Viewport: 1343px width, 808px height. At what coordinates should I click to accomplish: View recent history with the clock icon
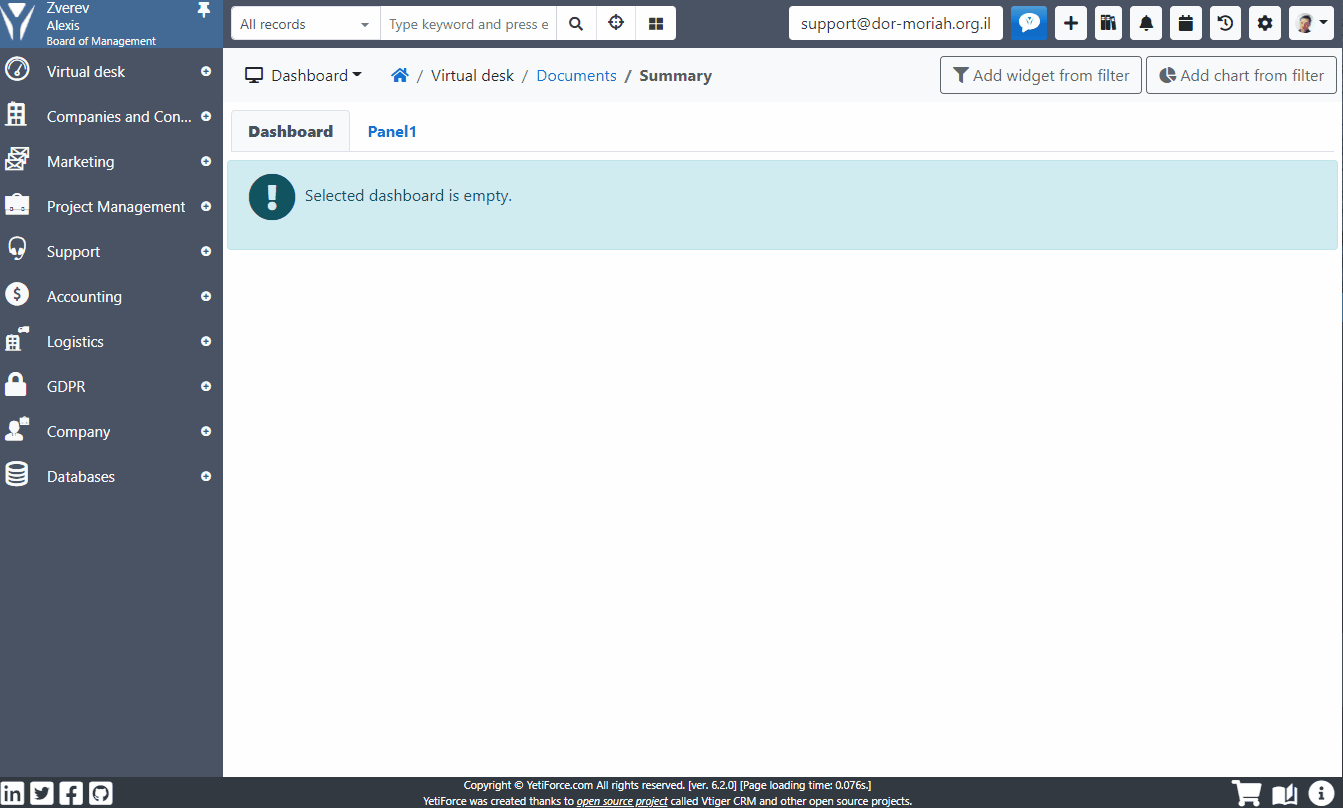[x=1224, y=22]
